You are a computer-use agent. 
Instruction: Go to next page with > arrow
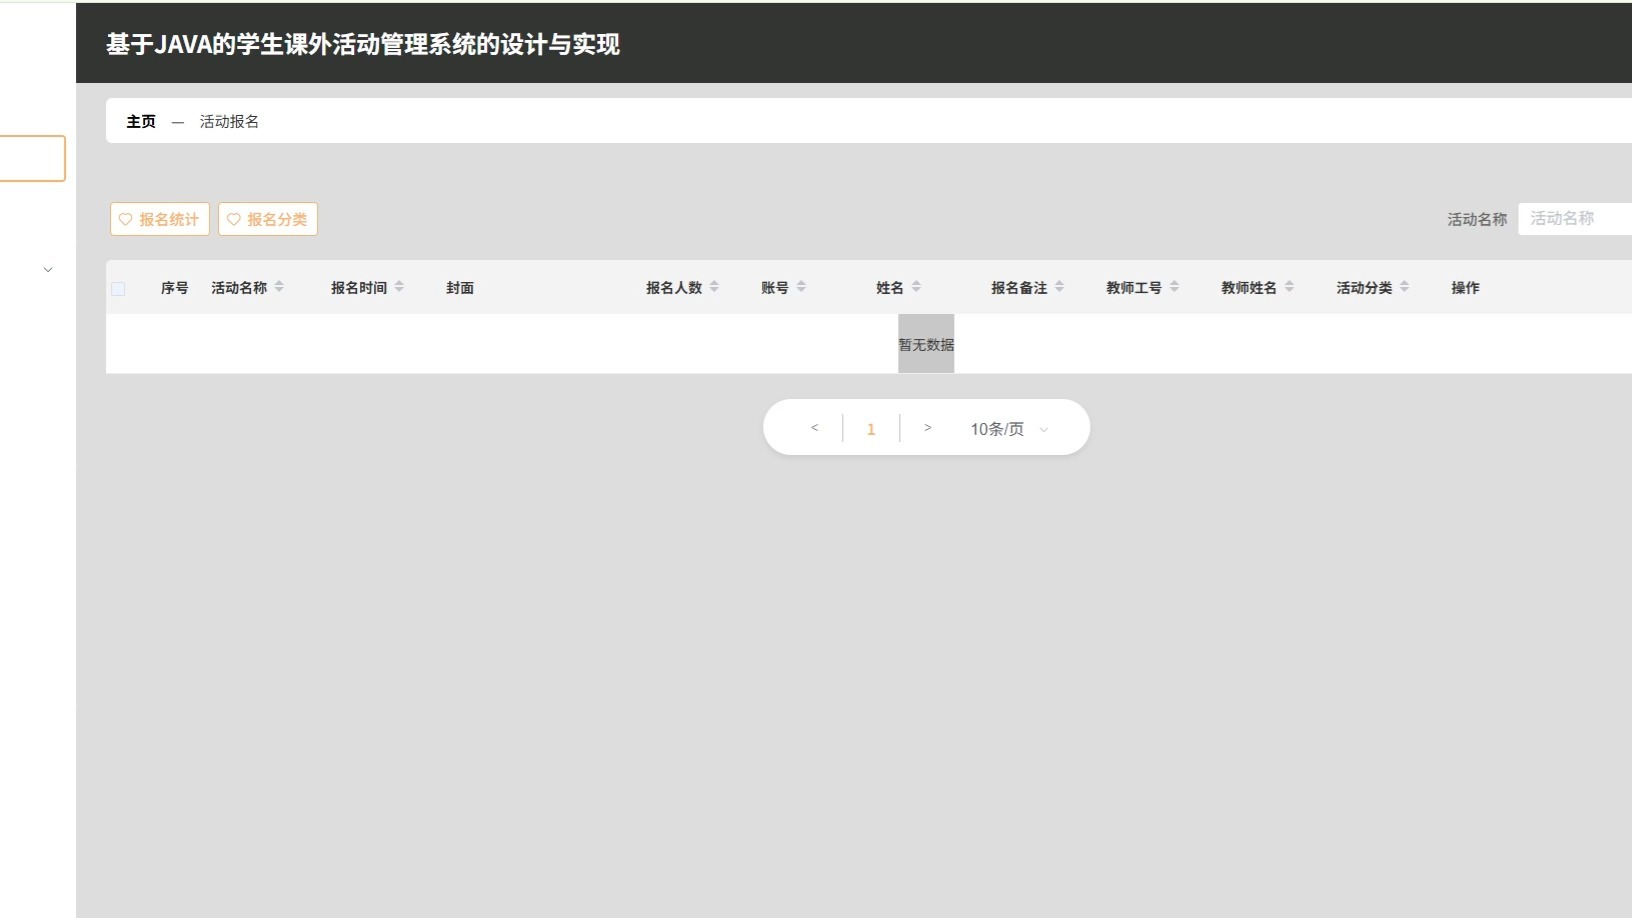point(928,427)
